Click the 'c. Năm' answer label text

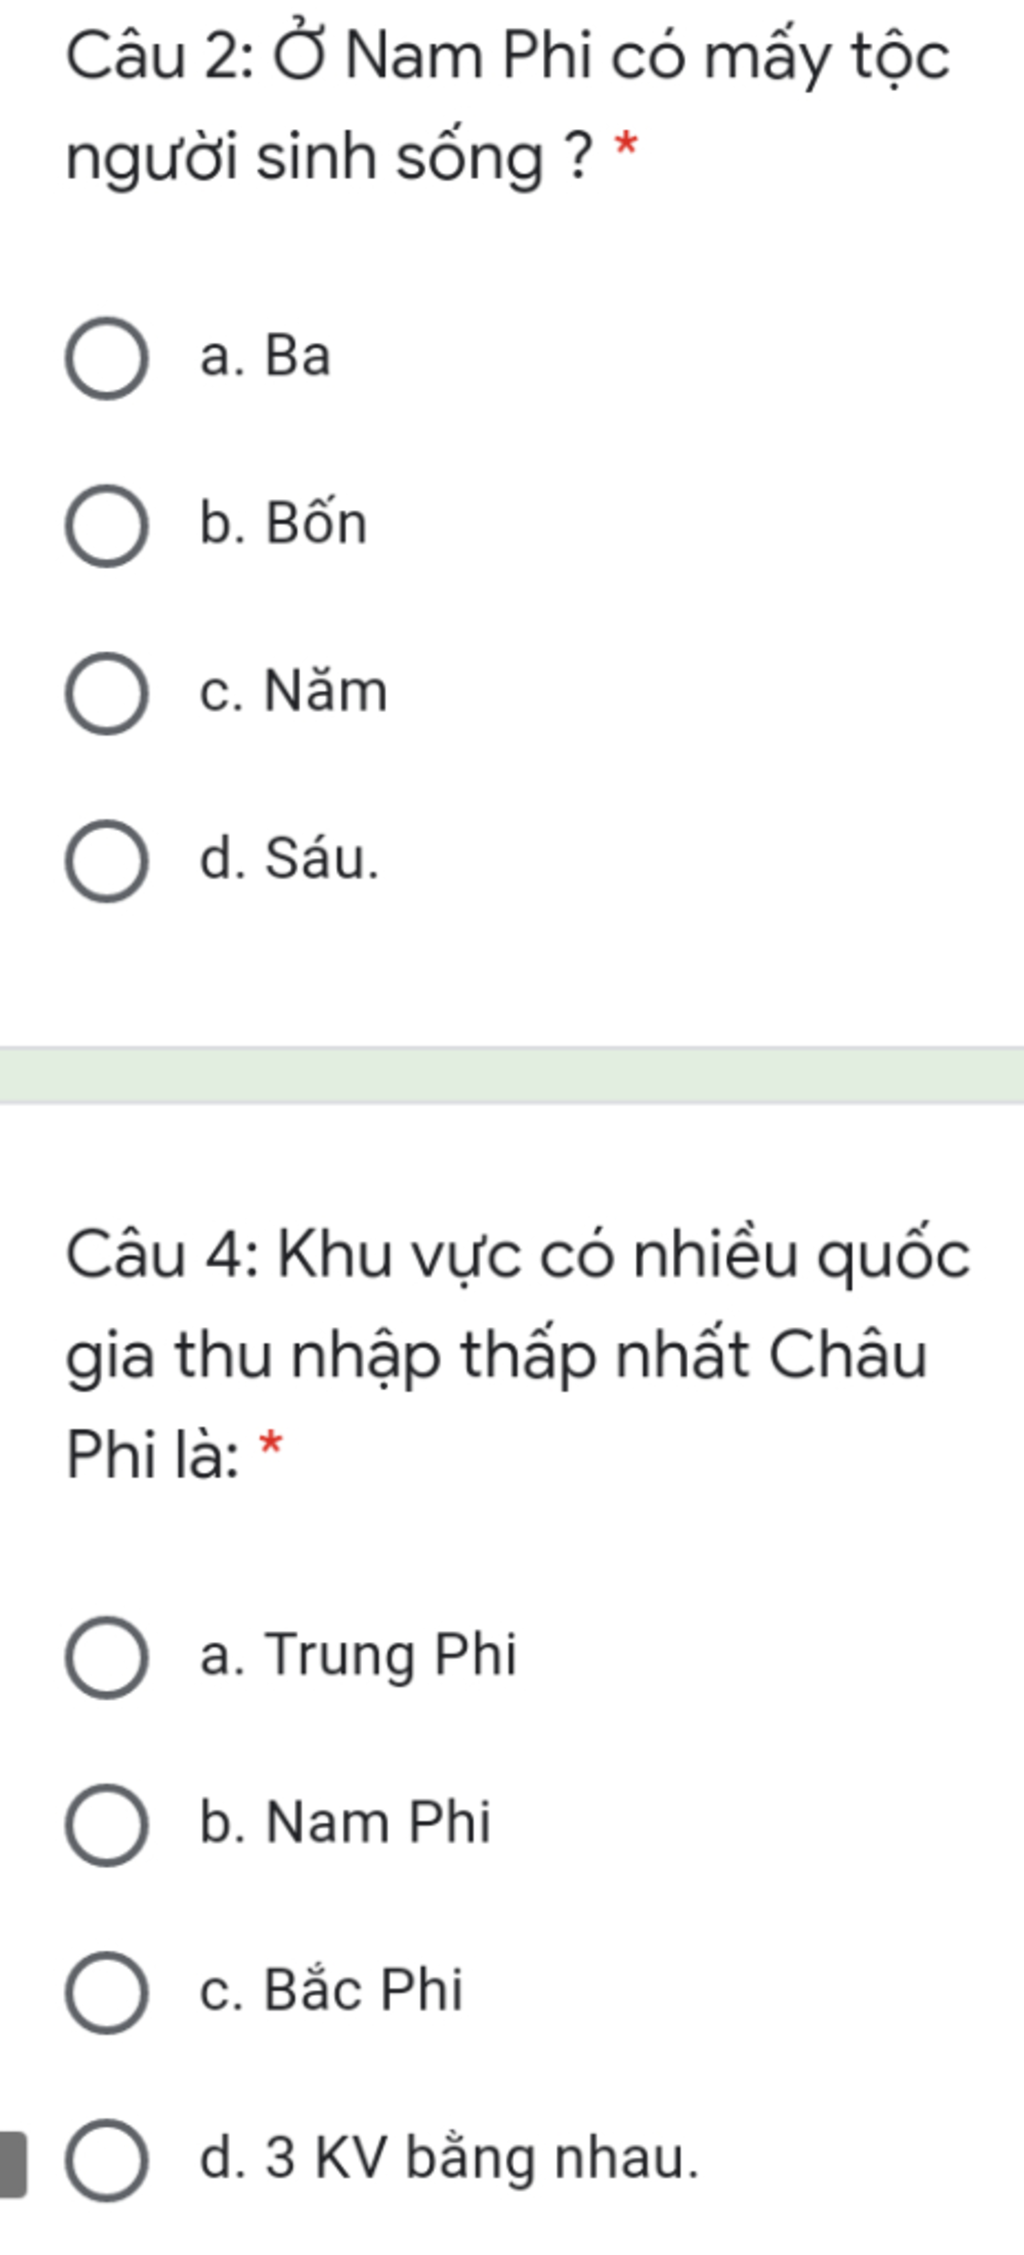(293, 691)
